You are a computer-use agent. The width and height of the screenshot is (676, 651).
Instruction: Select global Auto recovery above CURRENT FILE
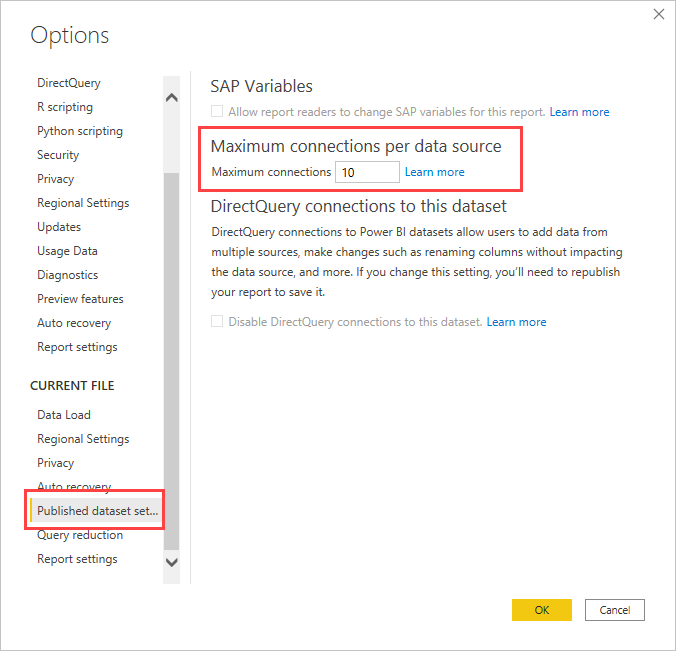(x=74, y=323)
